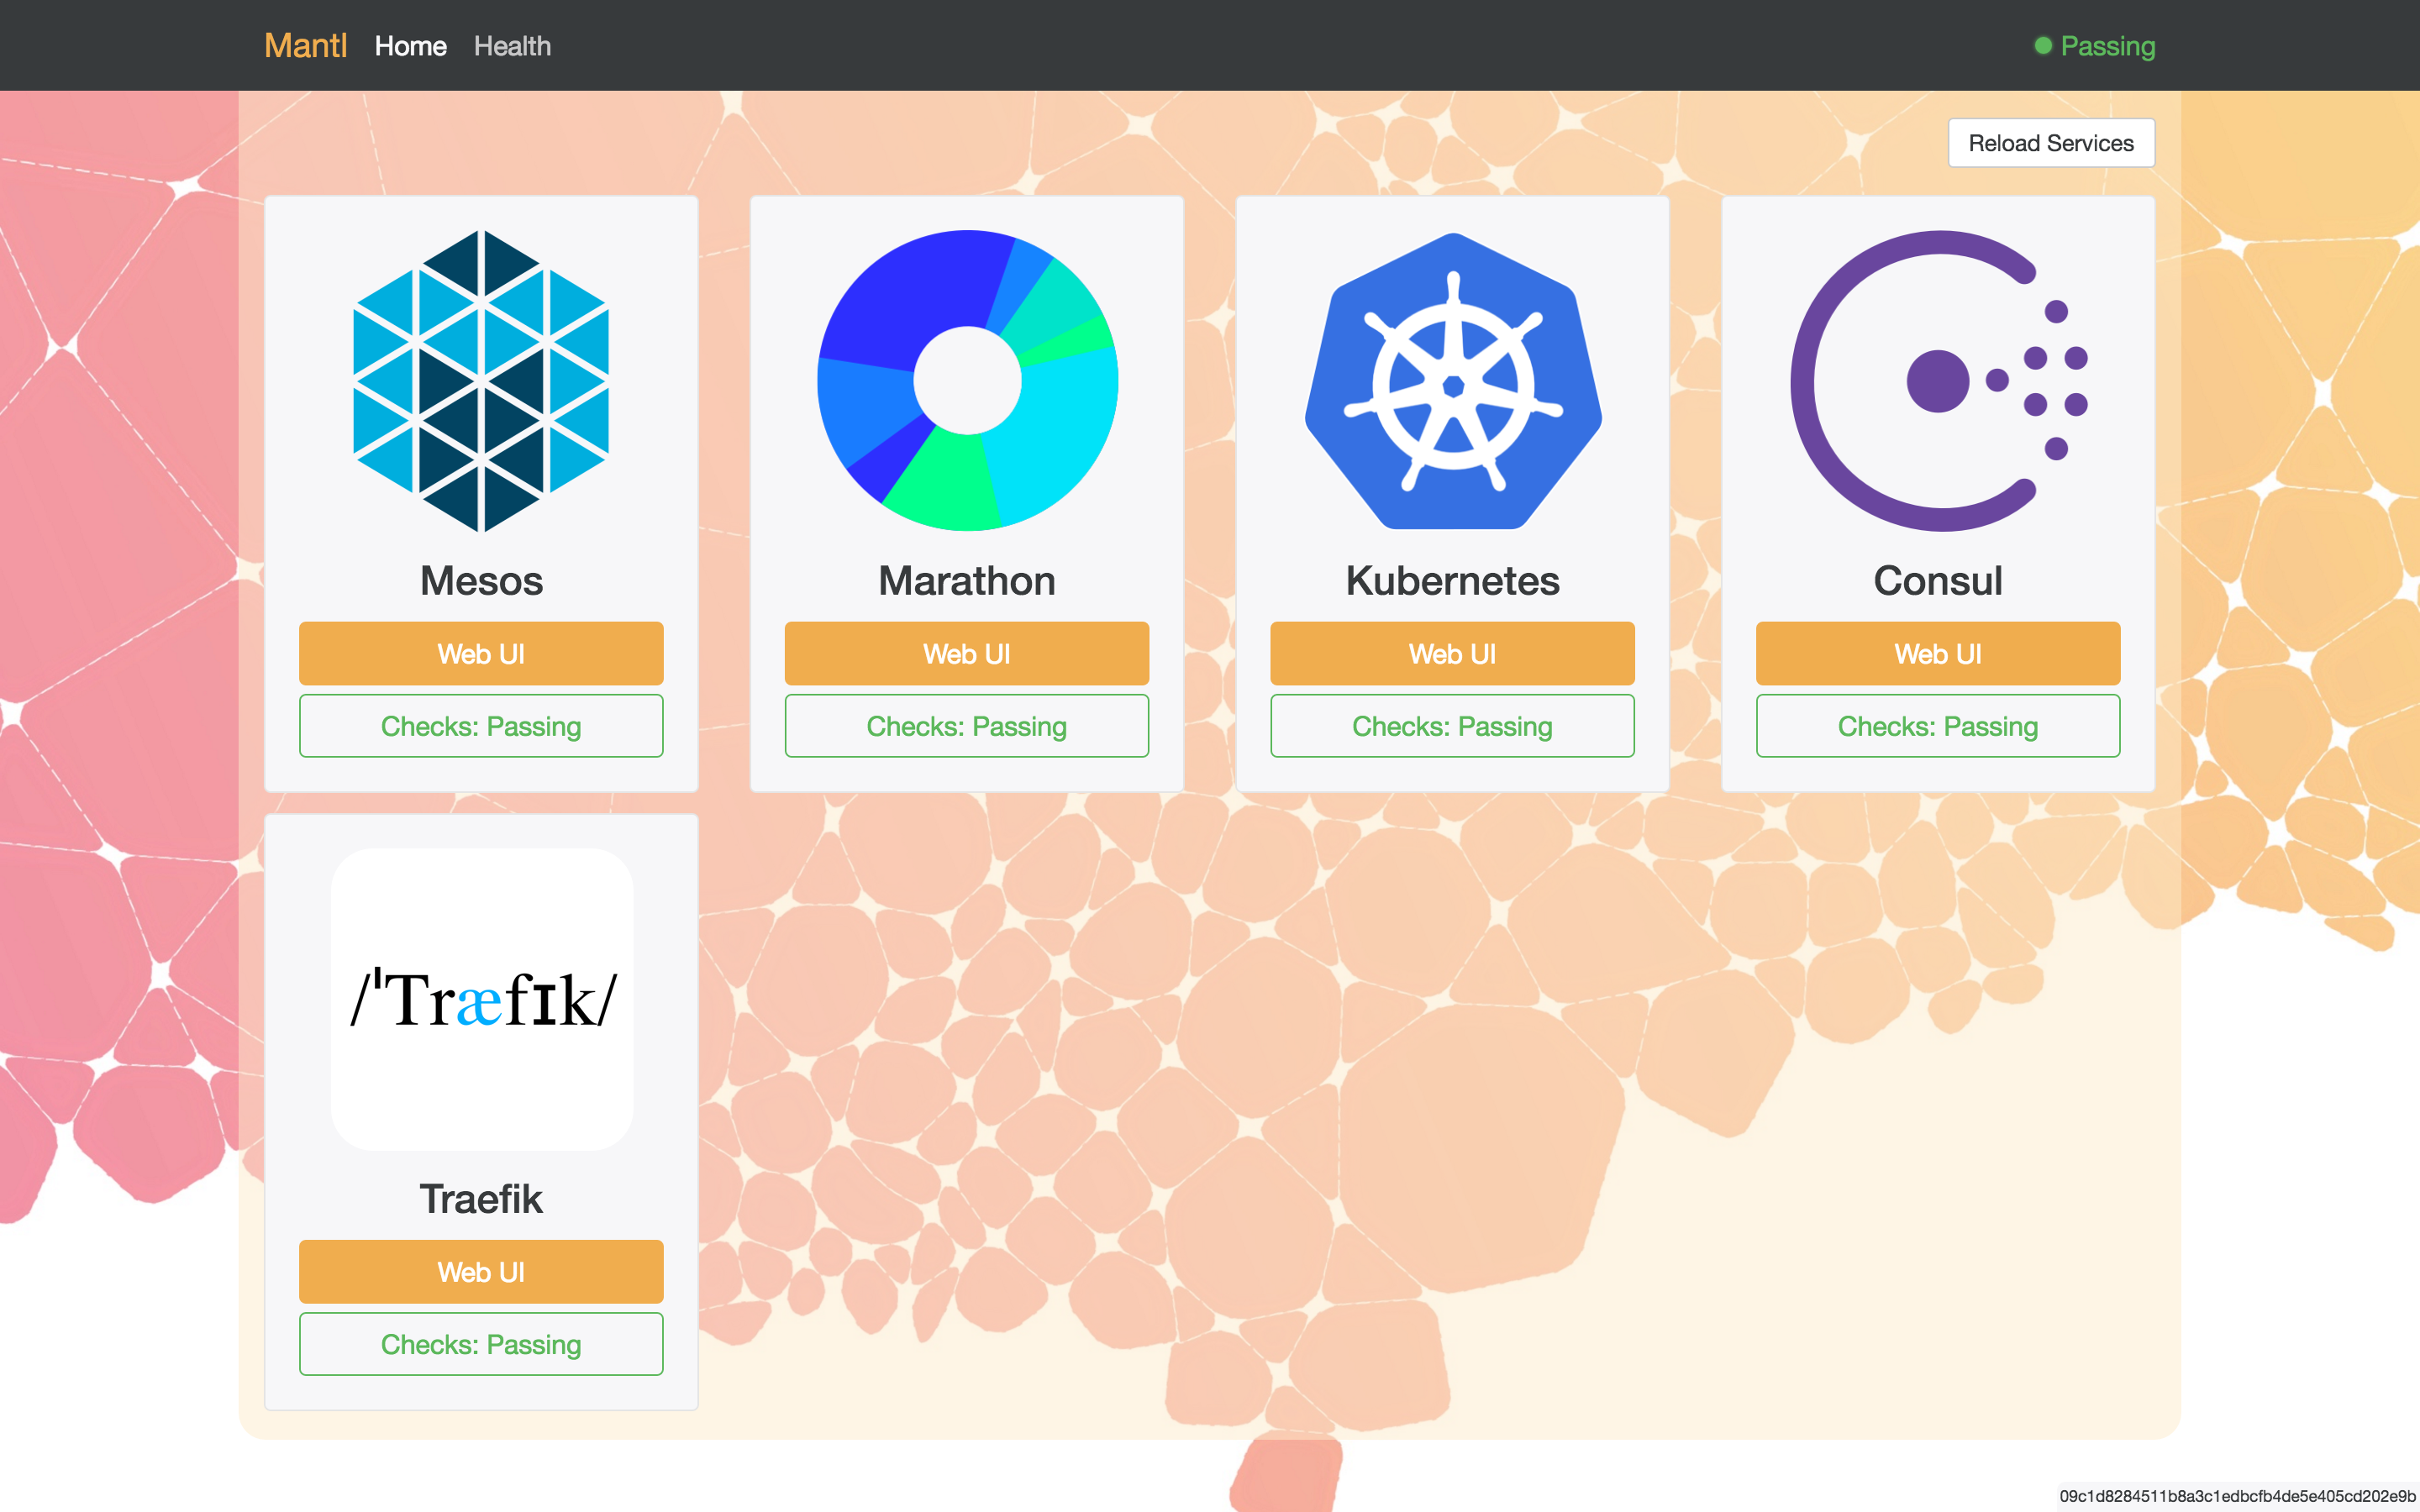Viewport: 2420px width, 1512px height.
Task: Go to the Home nav item
Action: point(410,46)
